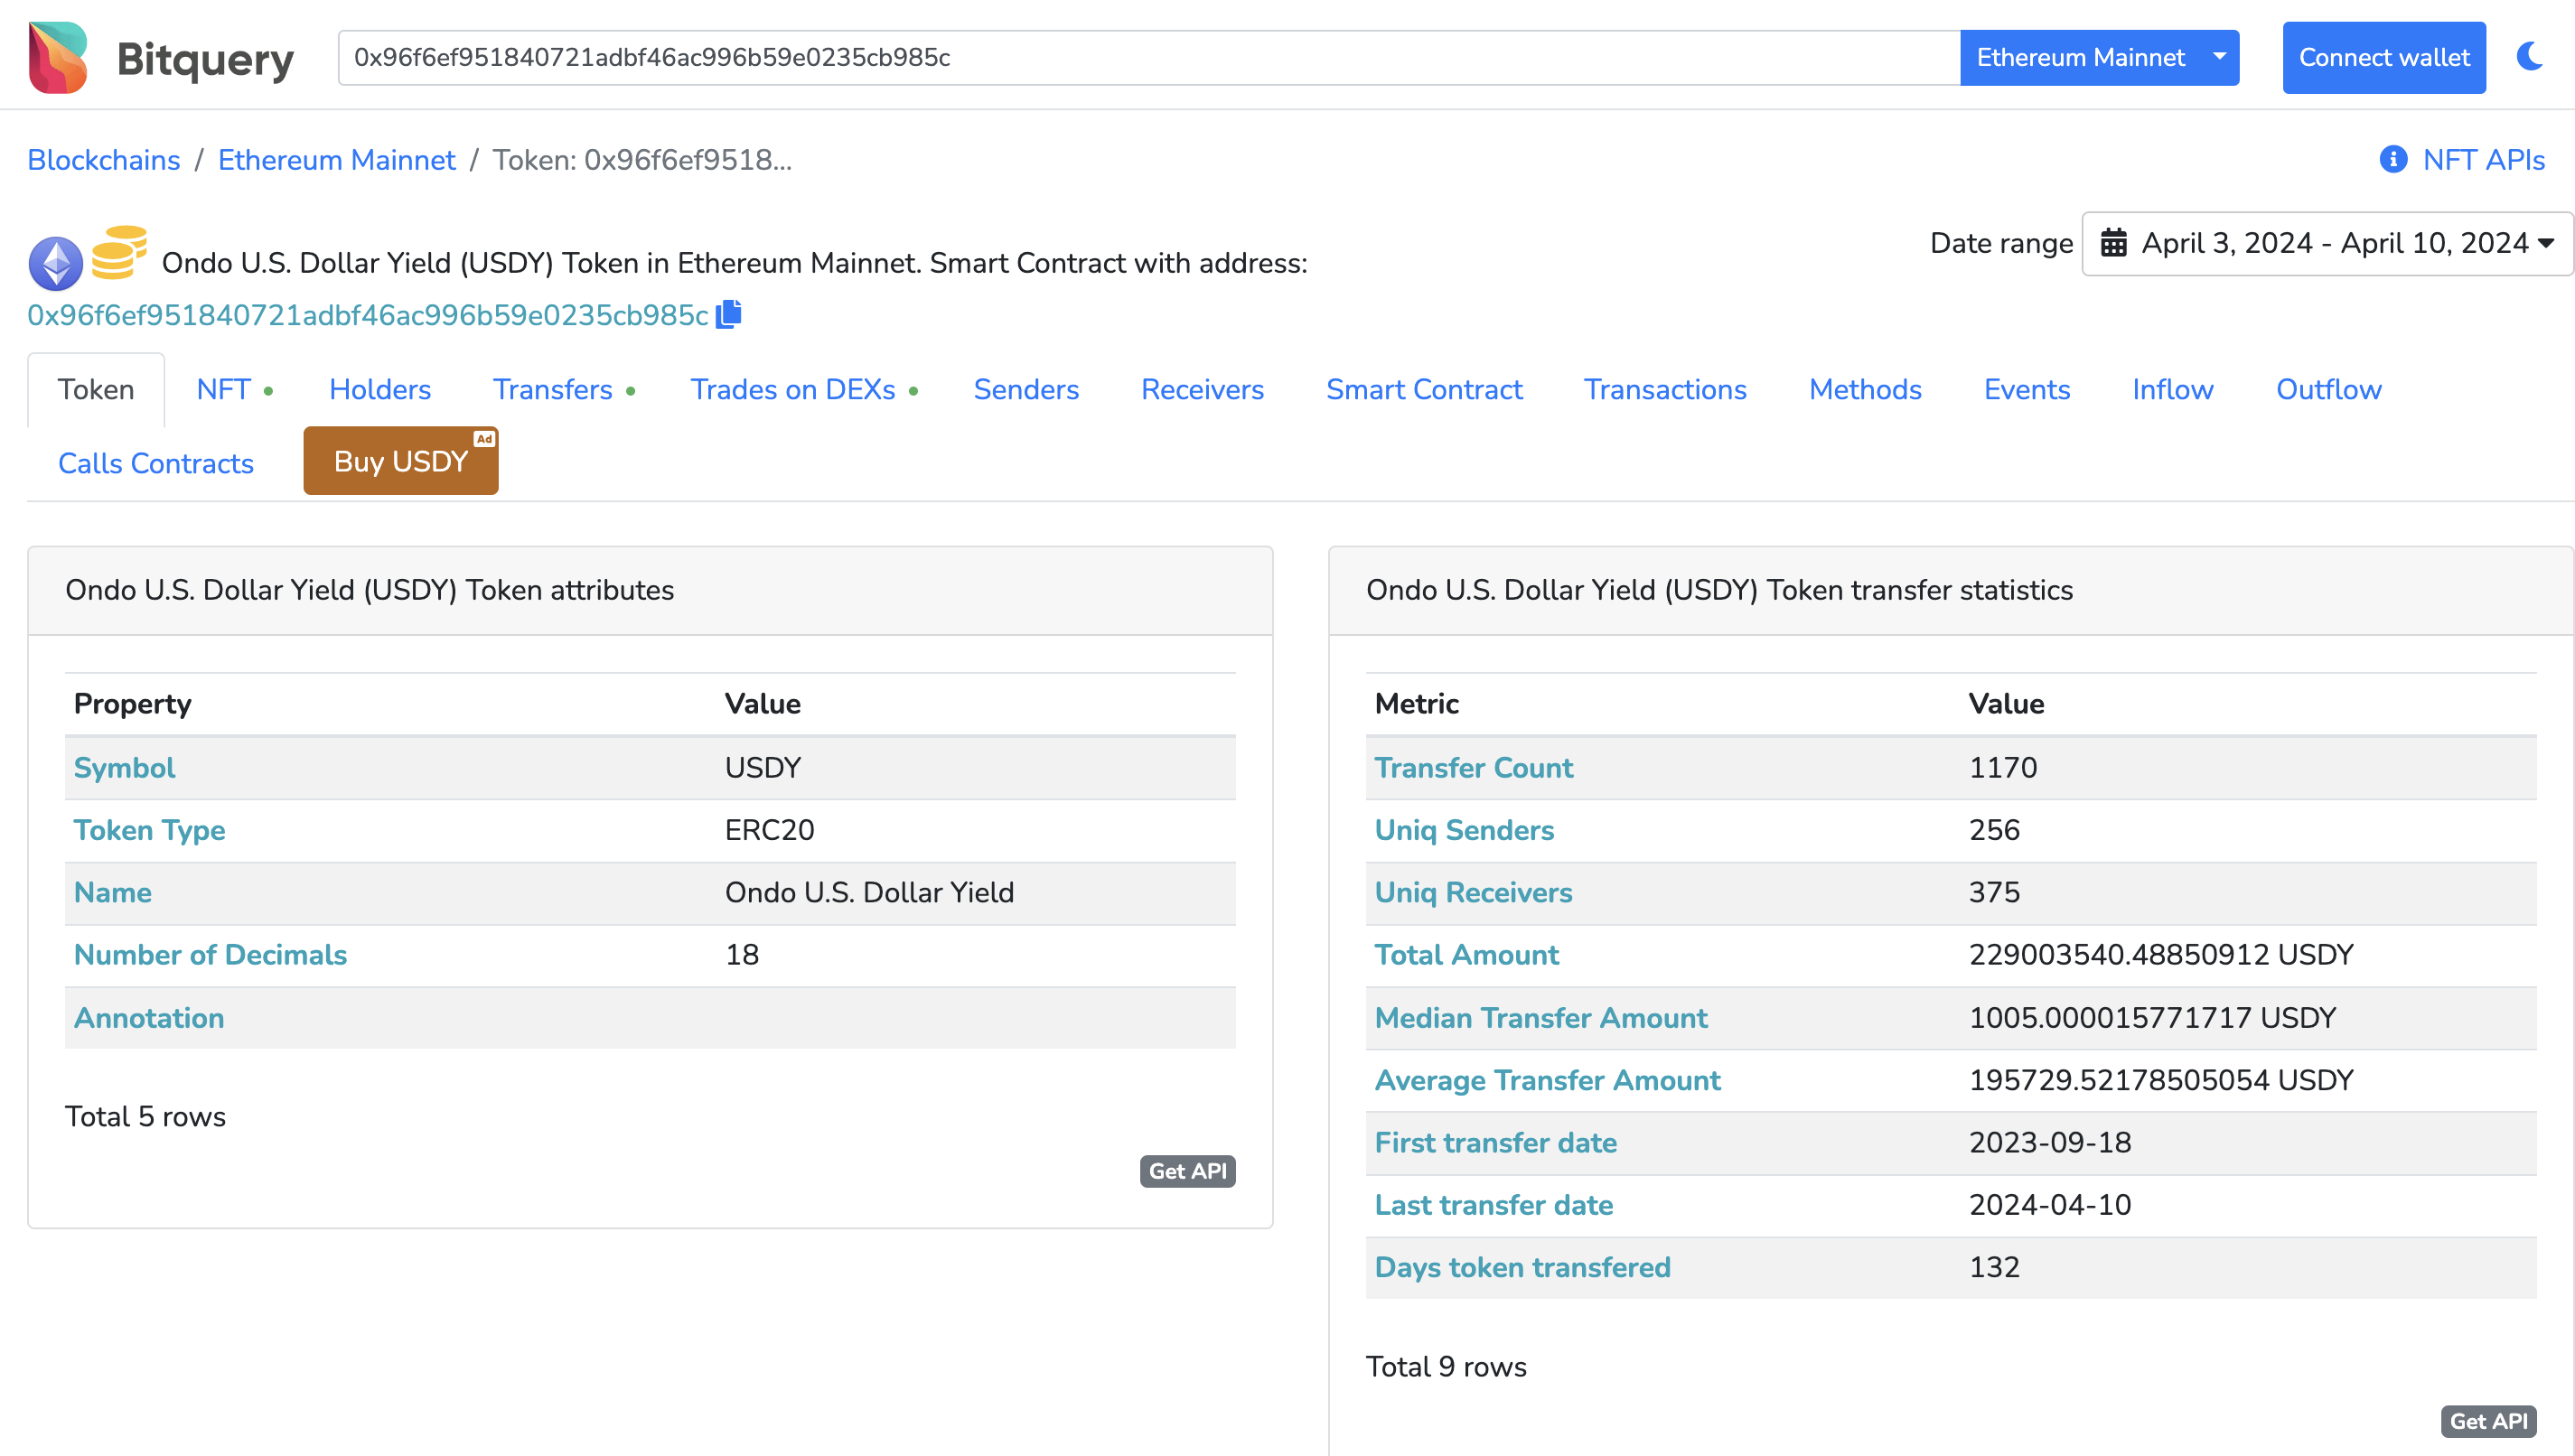Click Connect wallet button
This screenshot has height=1456, width=2575.
2384,57
